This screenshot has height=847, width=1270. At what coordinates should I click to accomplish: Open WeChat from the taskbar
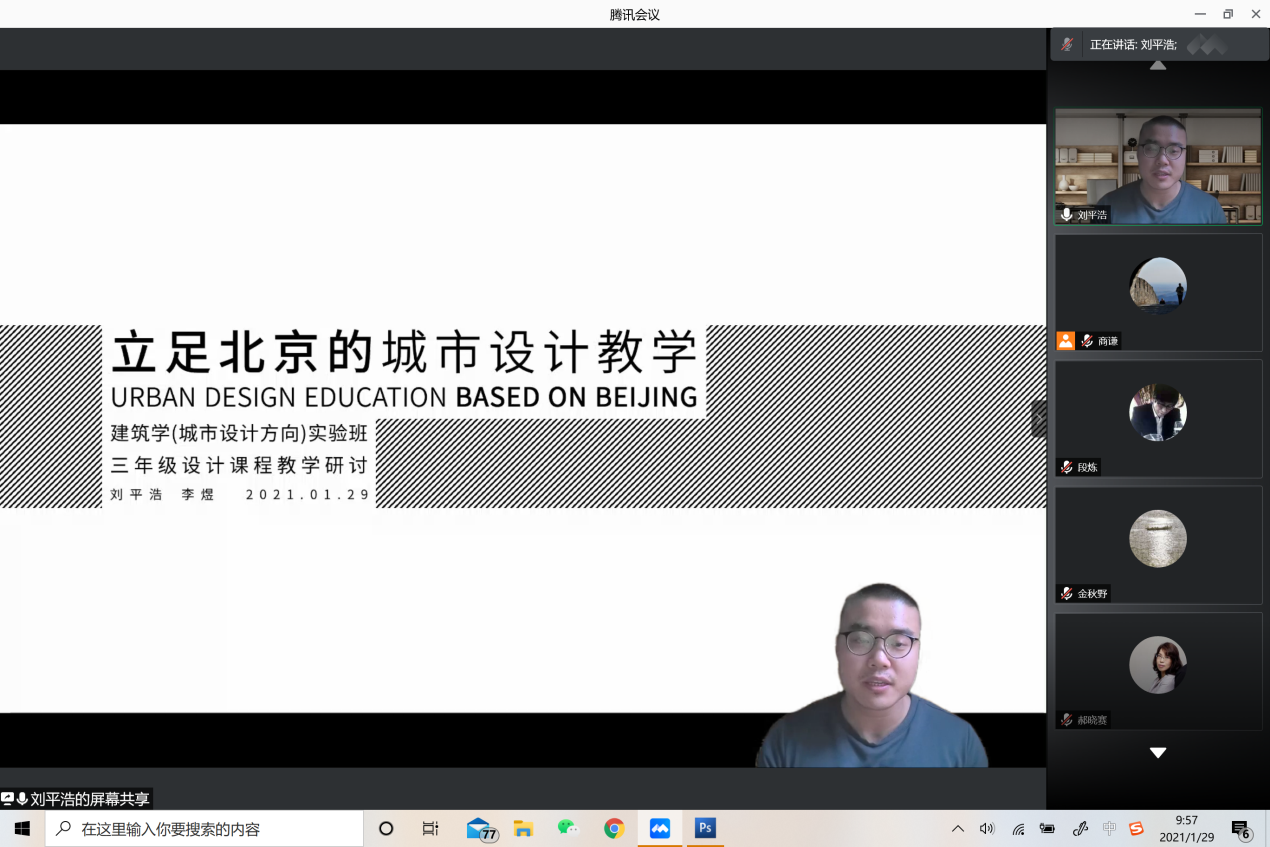pyautogui.click(x=568, y=828)
